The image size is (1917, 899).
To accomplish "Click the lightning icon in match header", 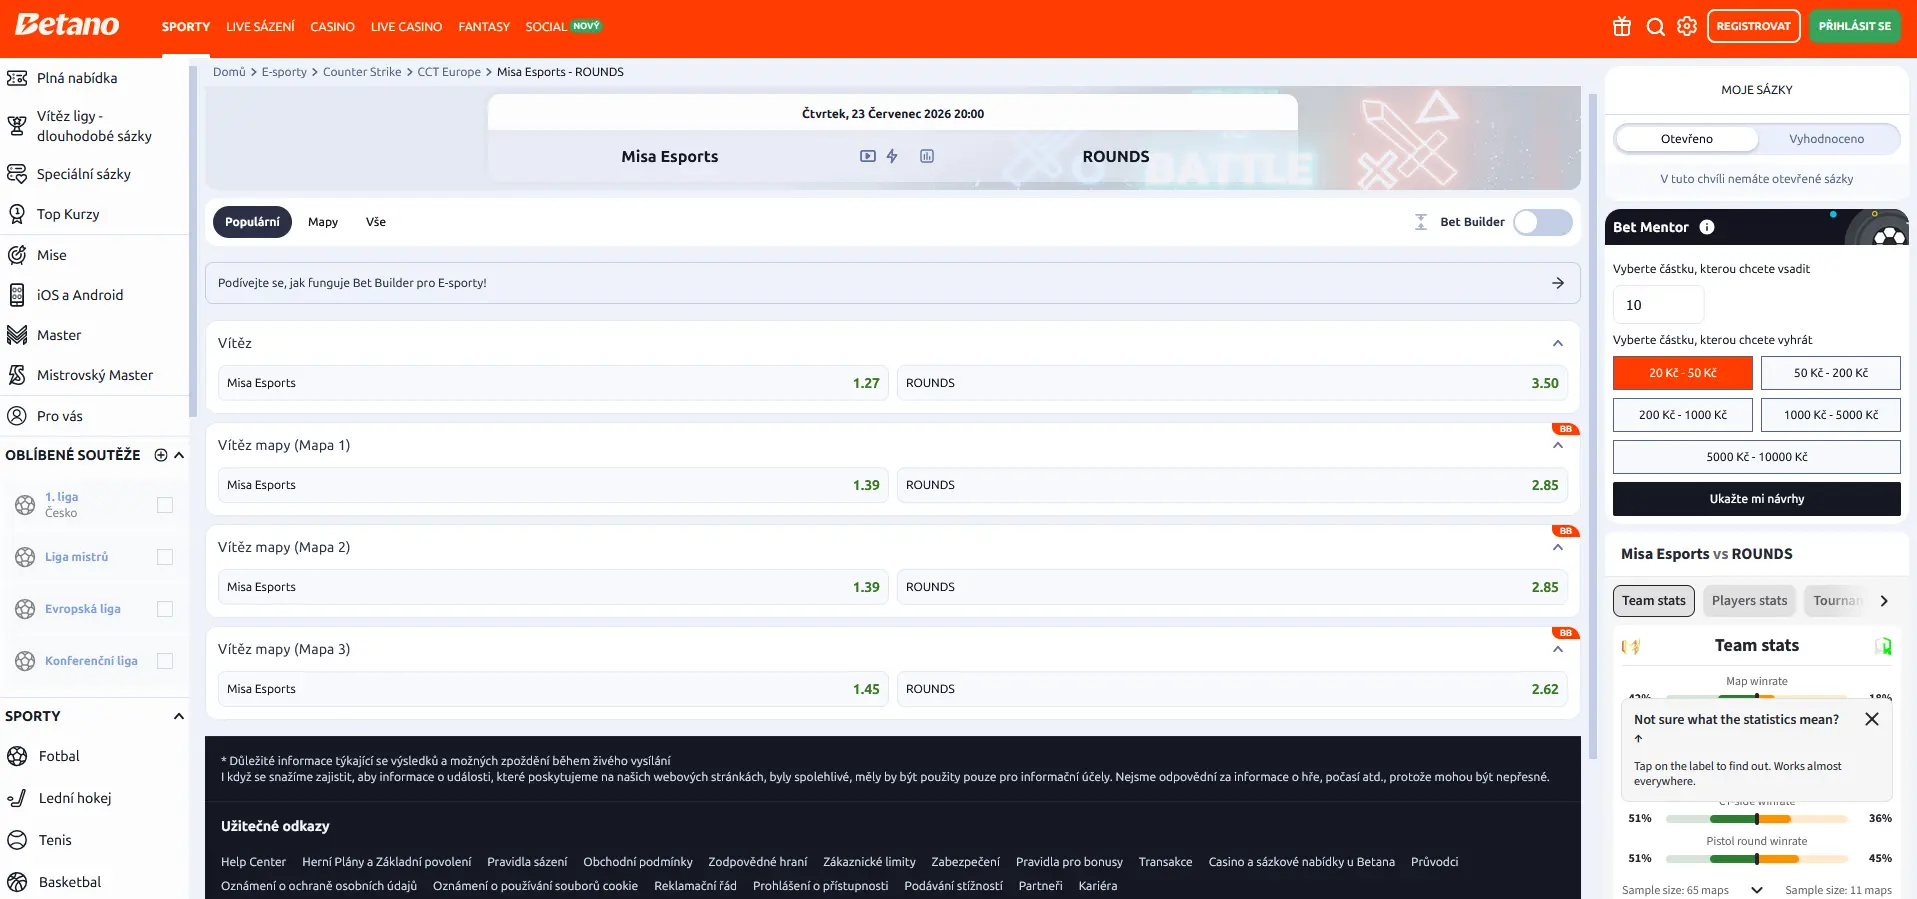I will click(892, 156).
